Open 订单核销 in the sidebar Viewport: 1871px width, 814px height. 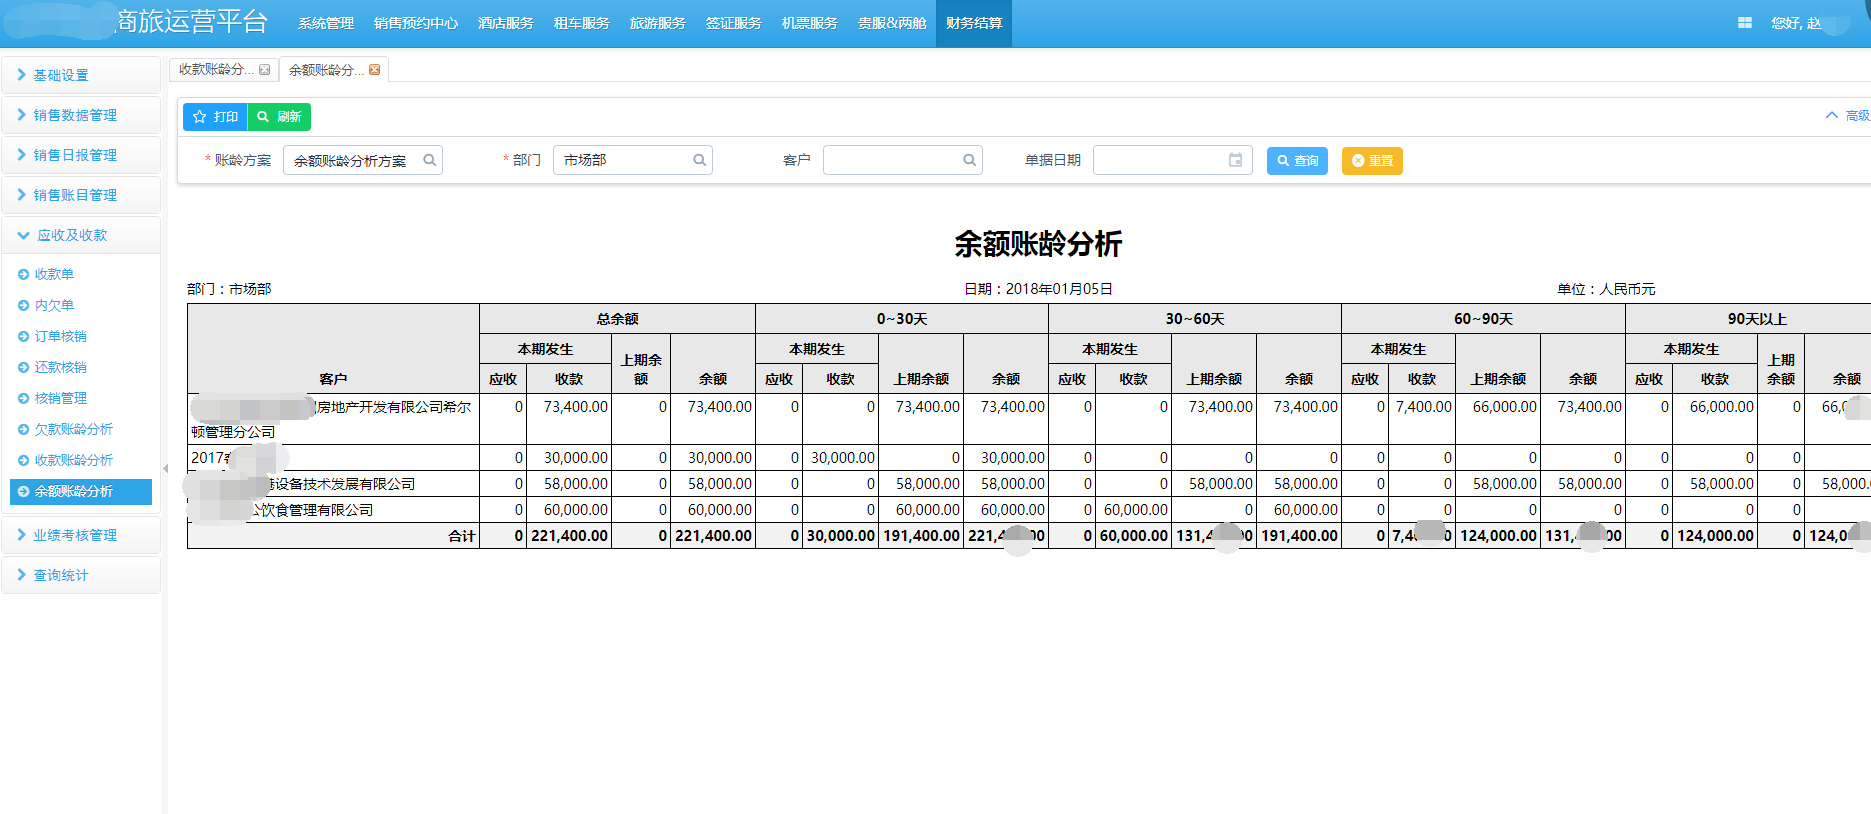[61, 336]
